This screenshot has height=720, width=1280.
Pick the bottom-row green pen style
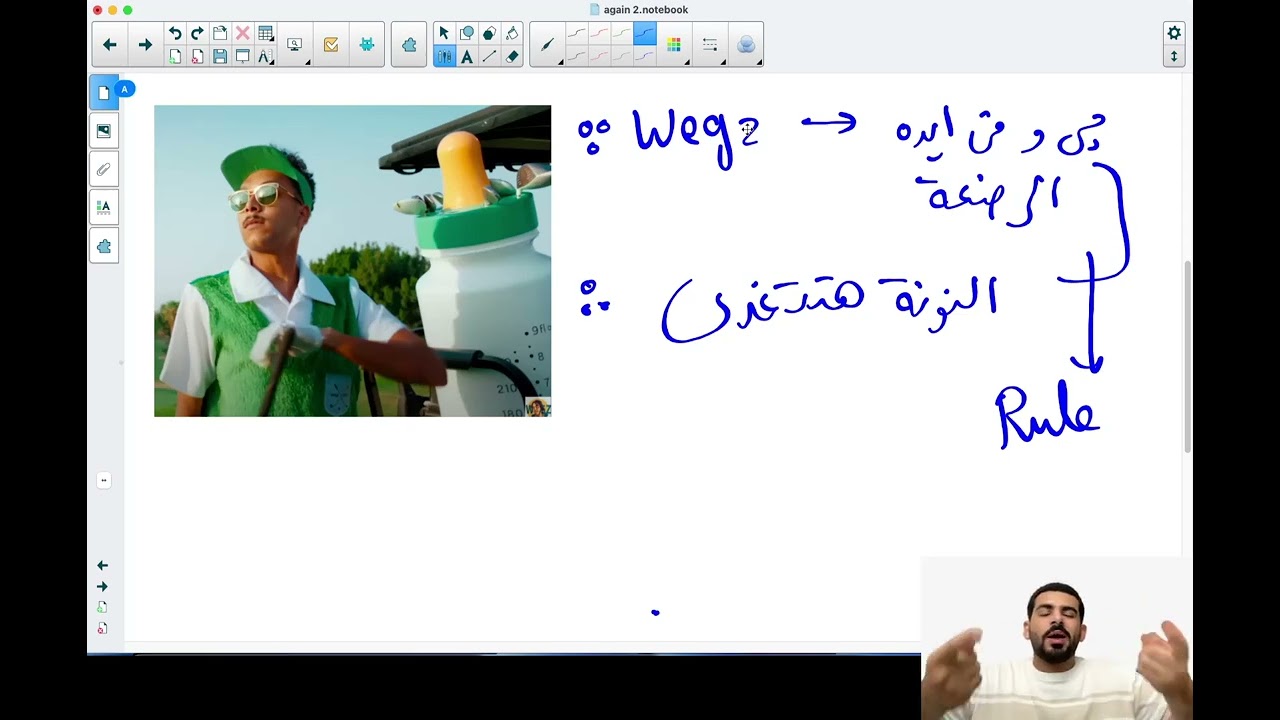[622, 56]
